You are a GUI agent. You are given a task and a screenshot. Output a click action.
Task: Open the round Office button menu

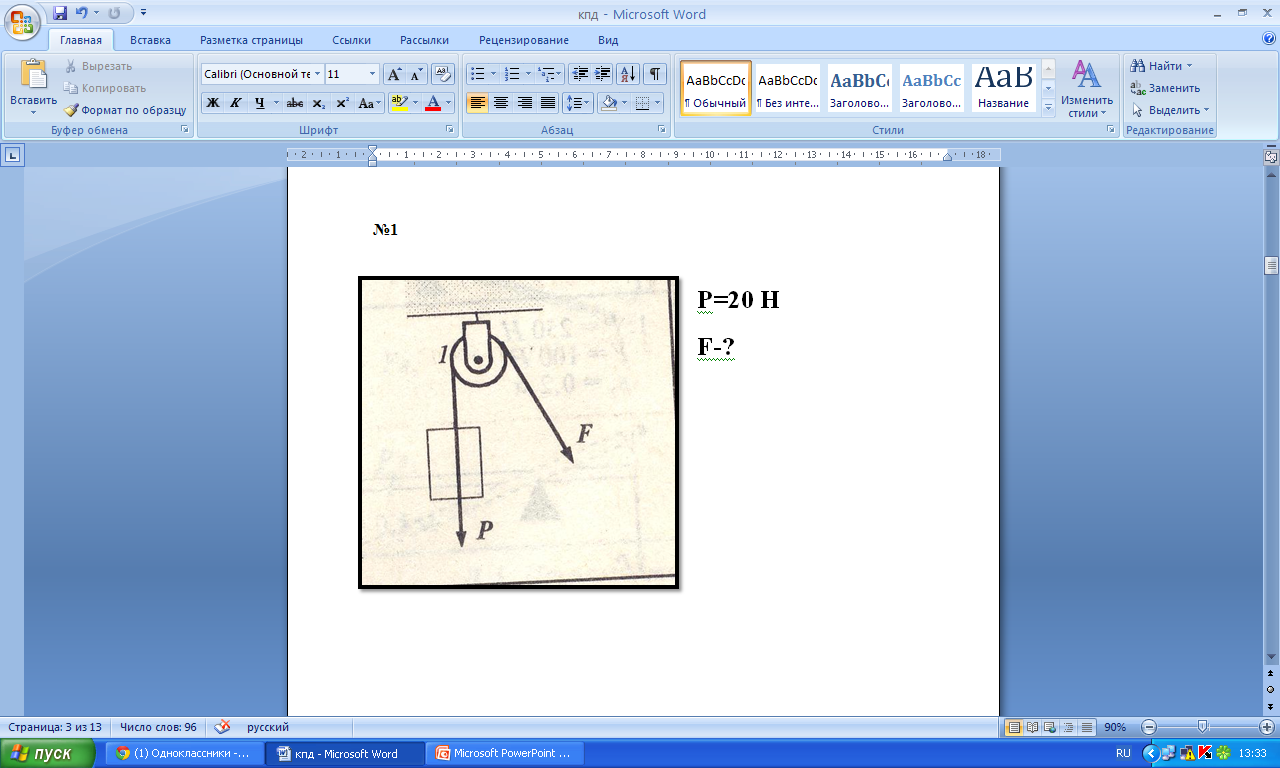[24, 21]
